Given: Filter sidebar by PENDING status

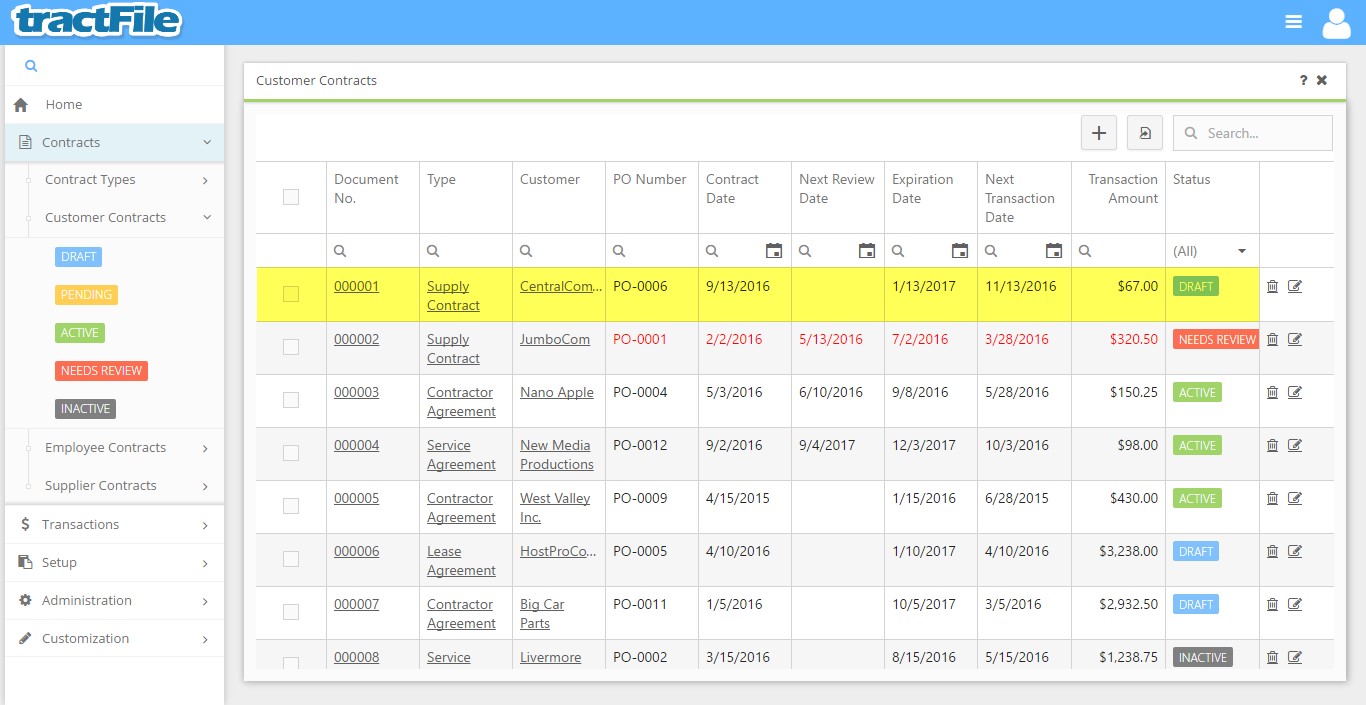Looking at the screenshot, I should tap(86, 295).
